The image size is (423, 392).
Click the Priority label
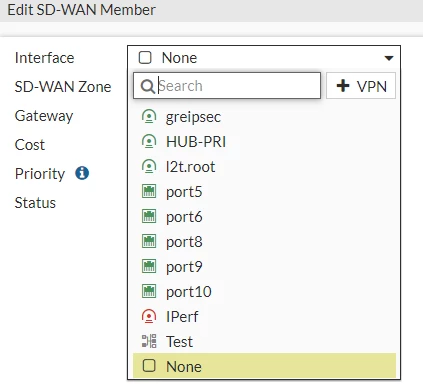(x=40, y=174)
